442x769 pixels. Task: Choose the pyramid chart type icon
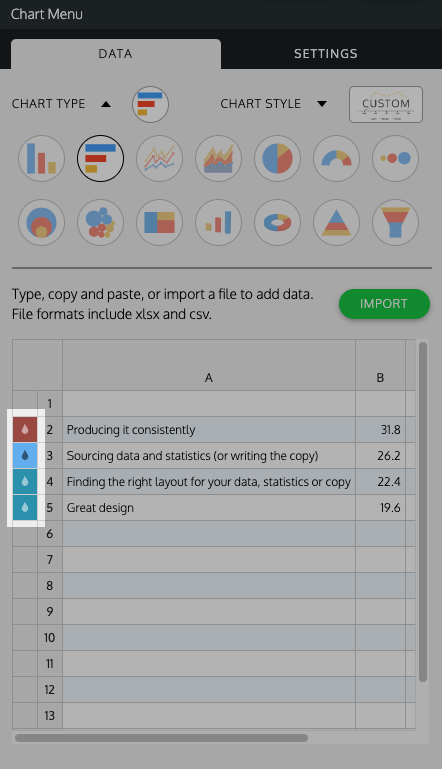click(x=337, y=222)
